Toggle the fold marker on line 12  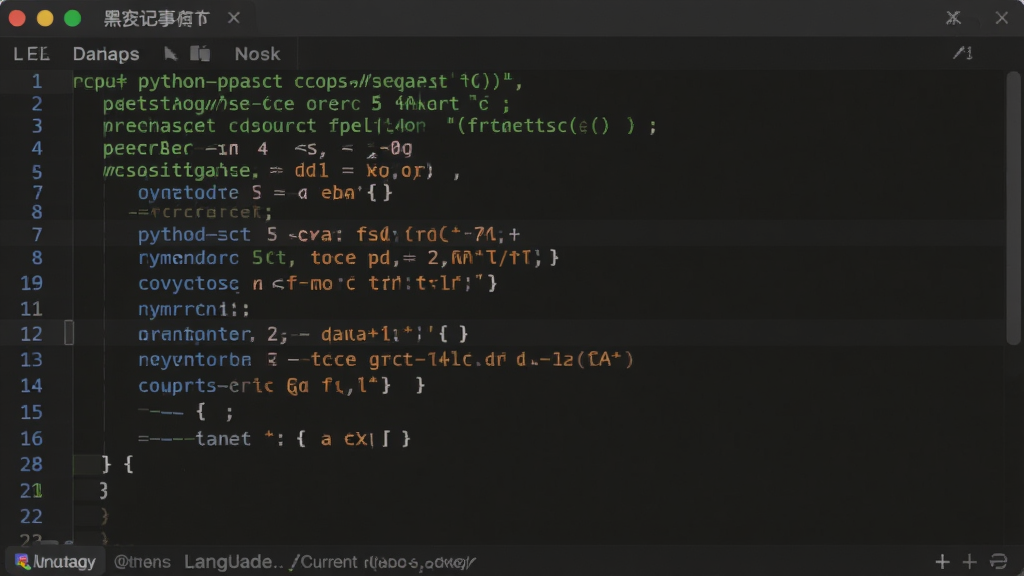click(x=69, y=333)
